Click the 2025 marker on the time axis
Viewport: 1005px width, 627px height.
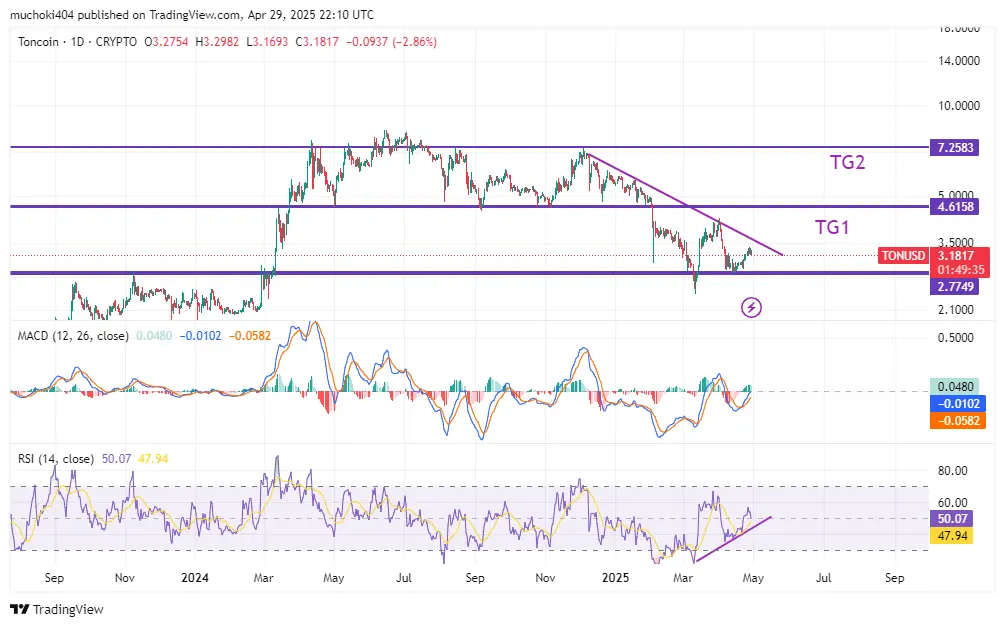click(x=616, y=578)
